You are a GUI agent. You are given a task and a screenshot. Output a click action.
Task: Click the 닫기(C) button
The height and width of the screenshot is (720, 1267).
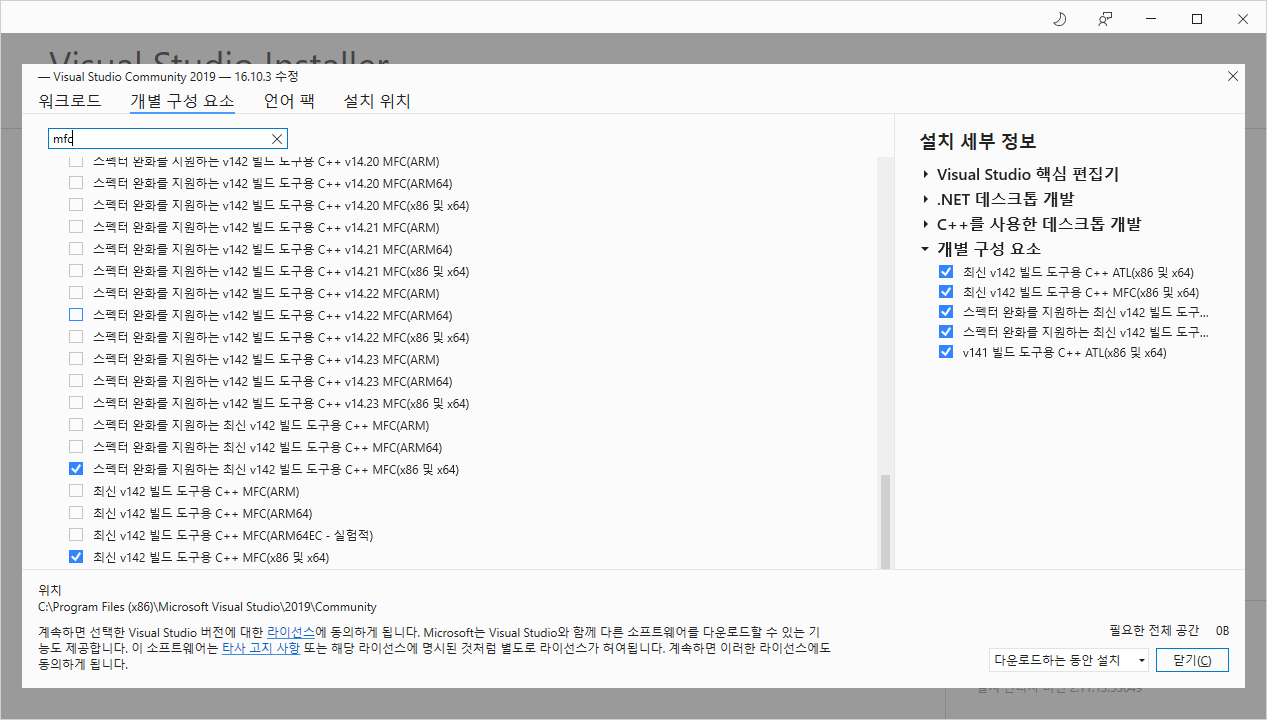(1192, 660)
